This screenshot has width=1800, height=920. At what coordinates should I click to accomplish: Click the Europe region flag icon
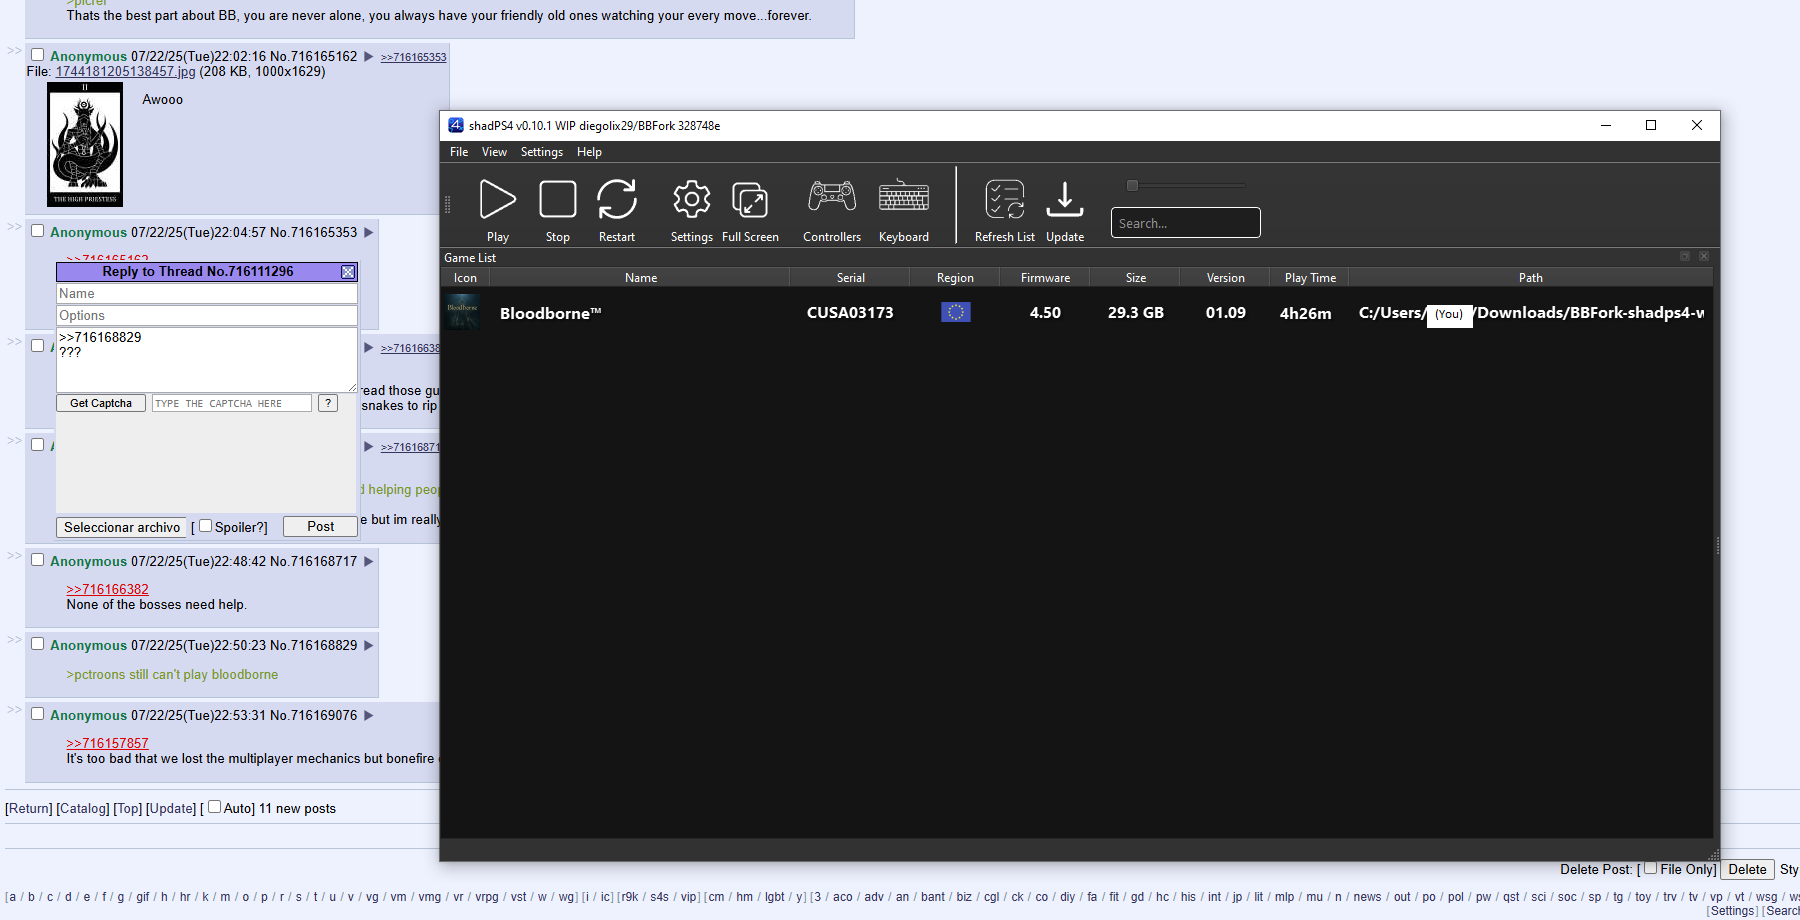pos(956,313)
